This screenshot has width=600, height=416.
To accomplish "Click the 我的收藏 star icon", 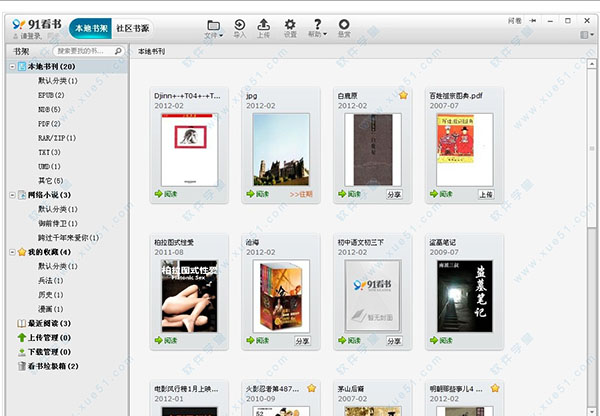I will (22, 252).
